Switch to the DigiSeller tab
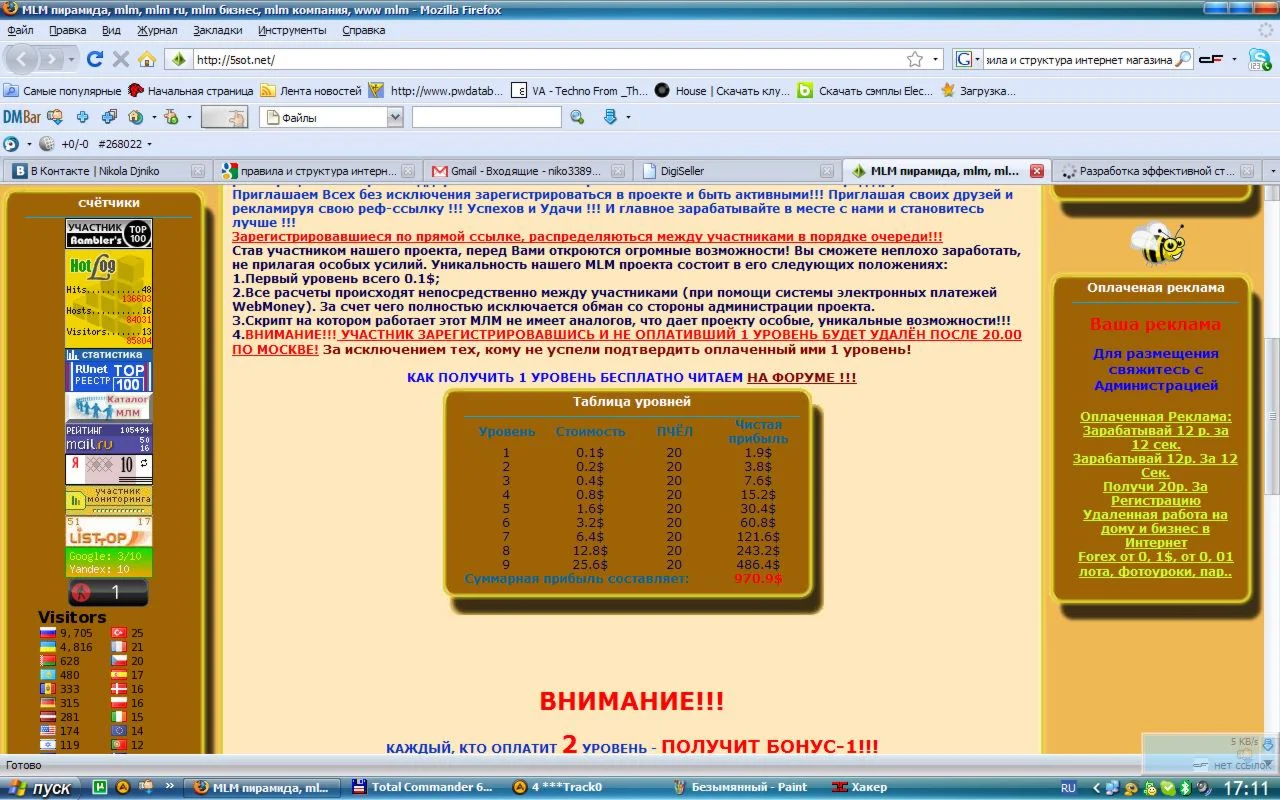The height and width of the screenshot is (800, 1280). pyautogui.click(x=736, y=171)
